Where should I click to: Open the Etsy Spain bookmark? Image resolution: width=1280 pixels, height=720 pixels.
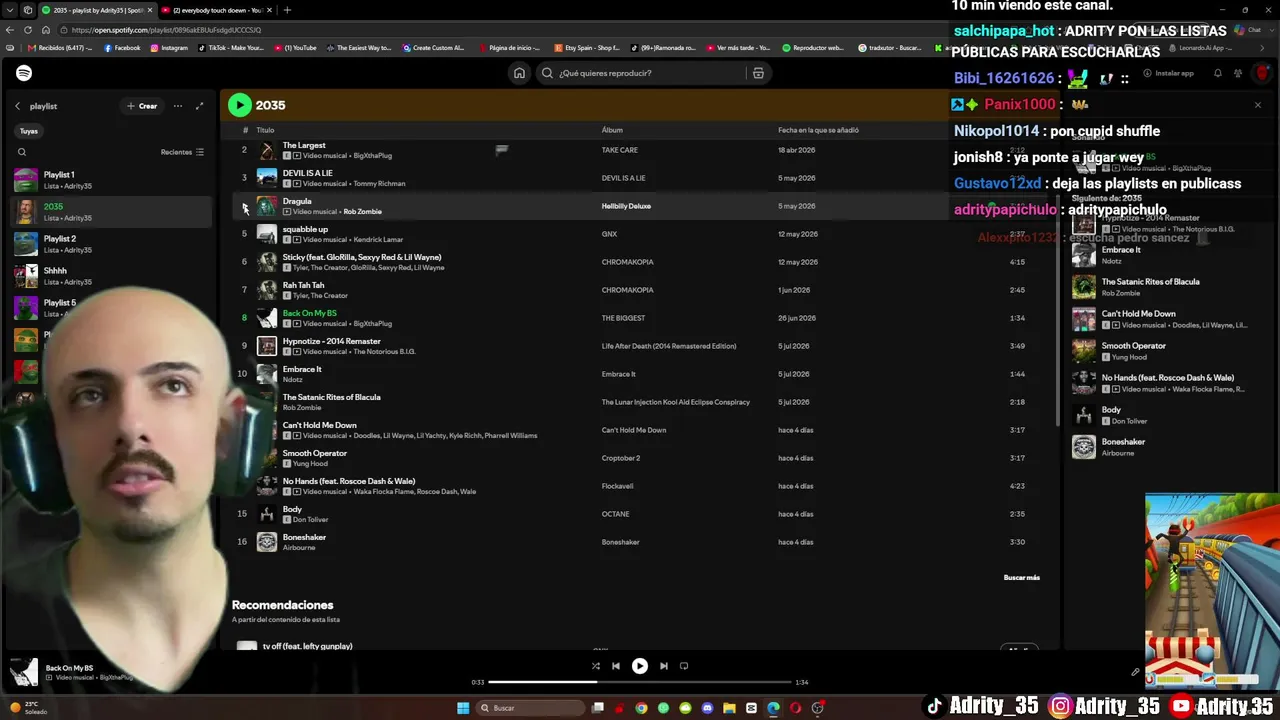click(x=588, y=47)
